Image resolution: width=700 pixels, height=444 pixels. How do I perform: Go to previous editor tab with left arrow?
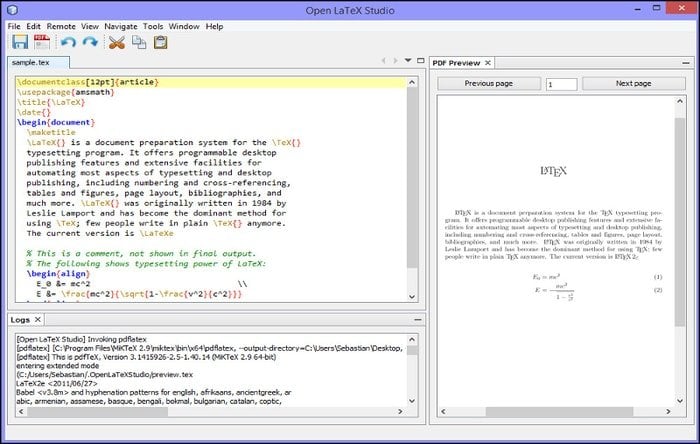coord(383,61)
